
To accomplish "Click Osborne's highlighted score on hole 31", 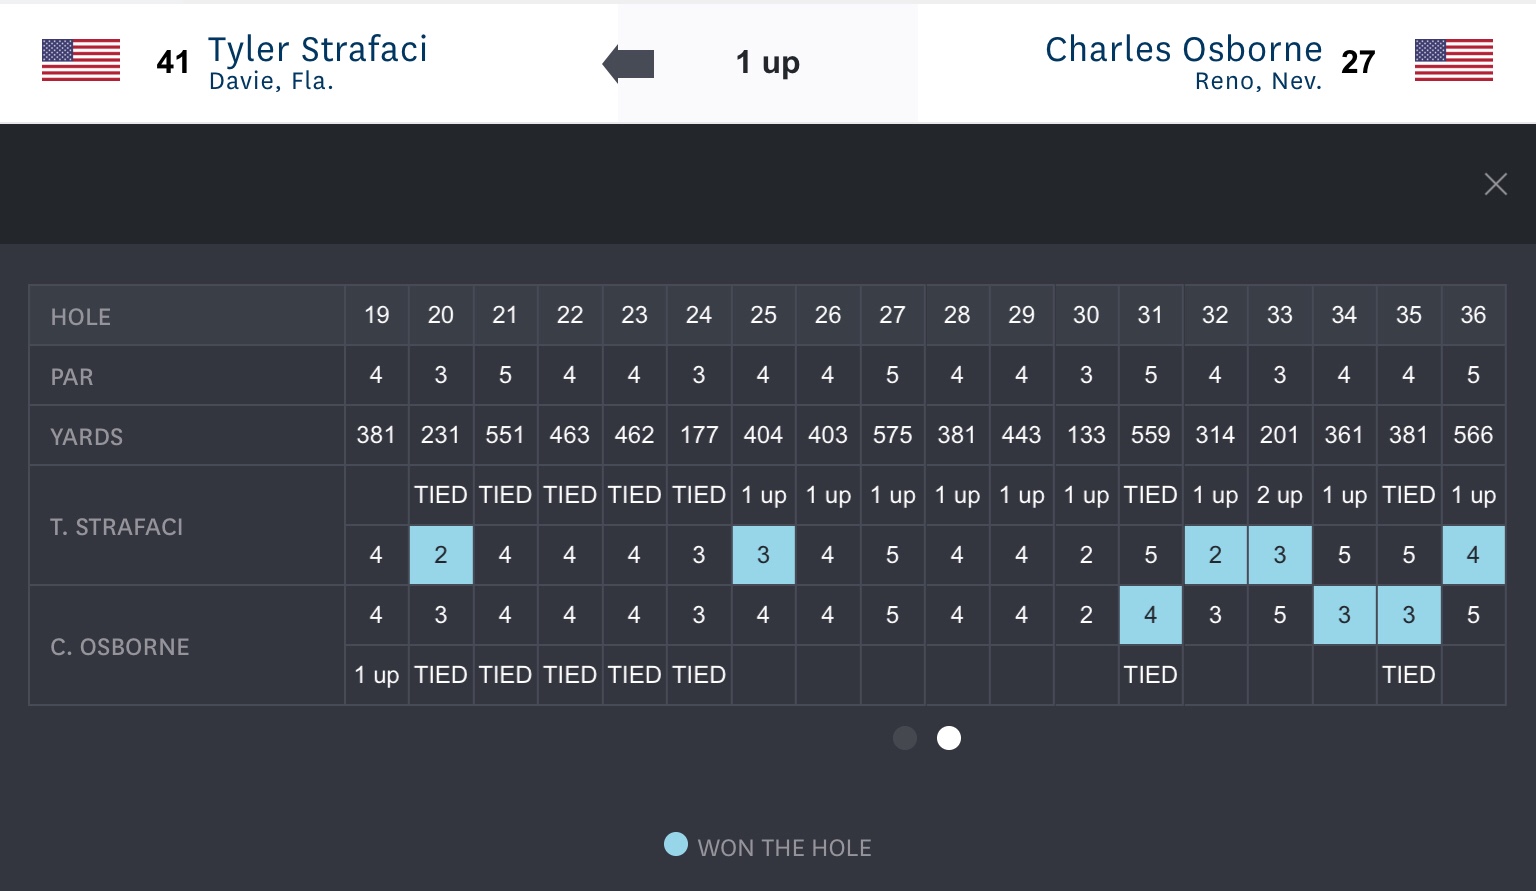I will 1150,615.
